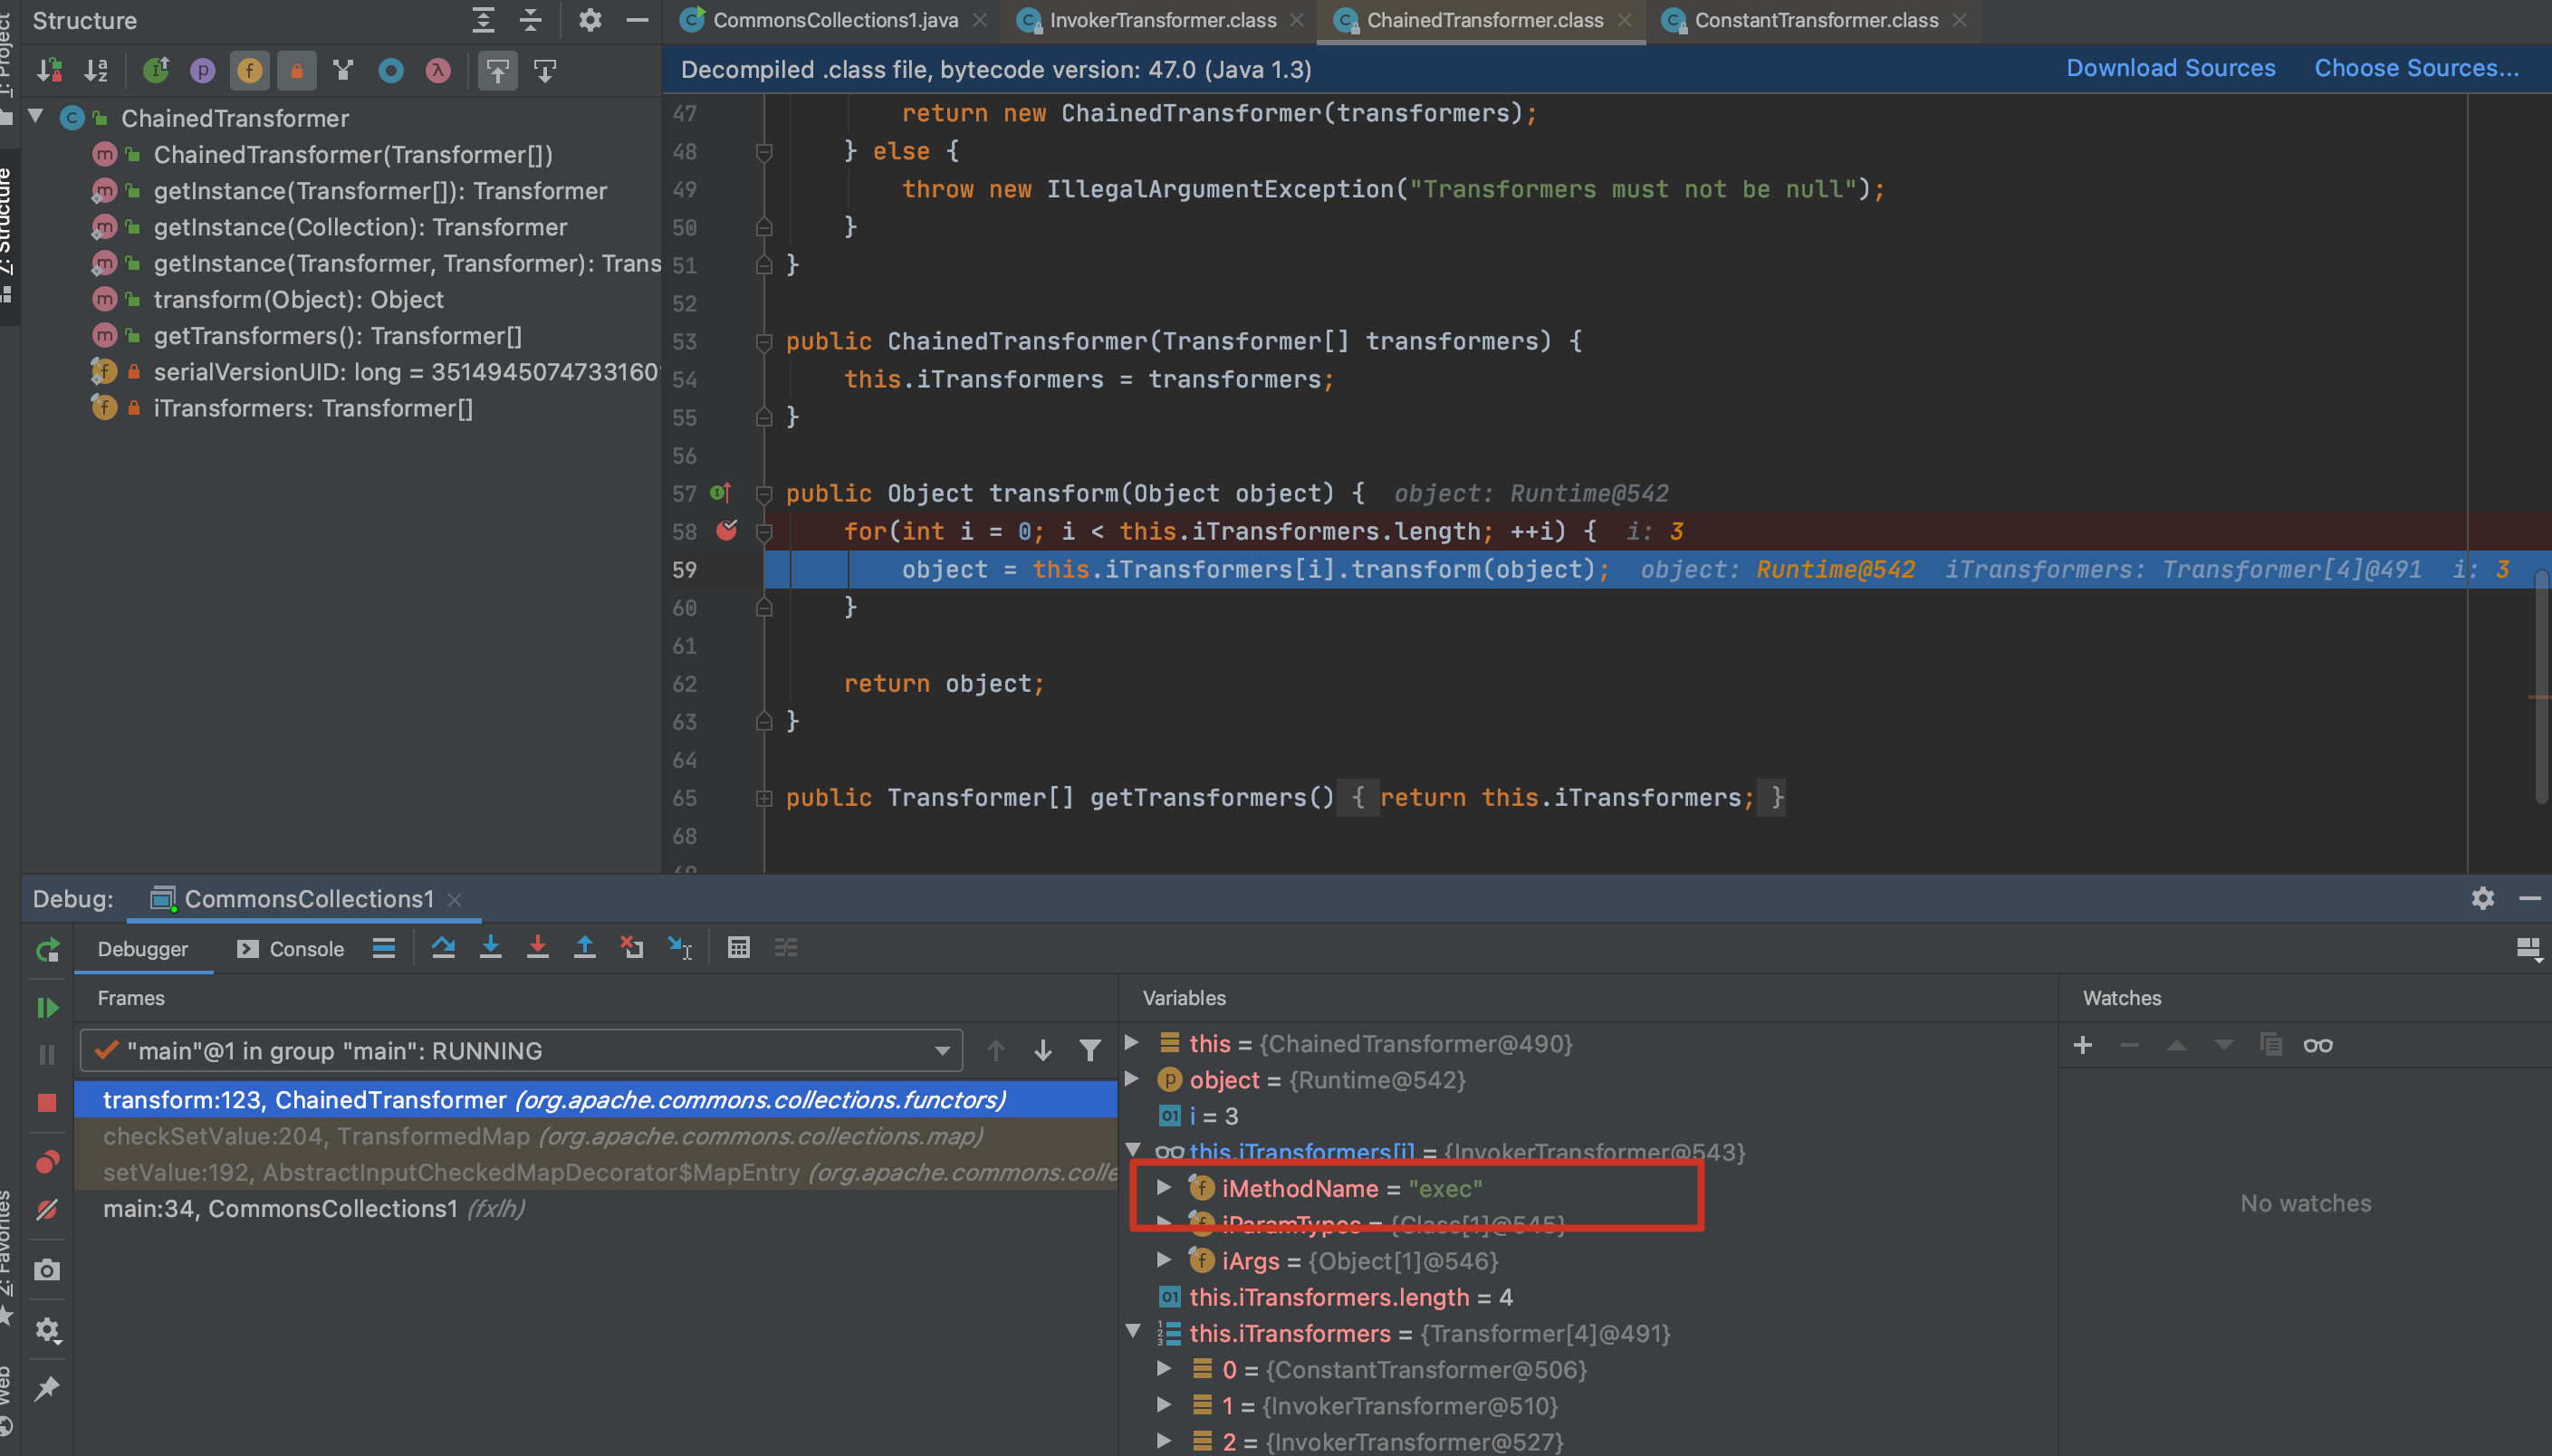Select frame main:34, CommonsCollections1

click(x=594, y=1208)
